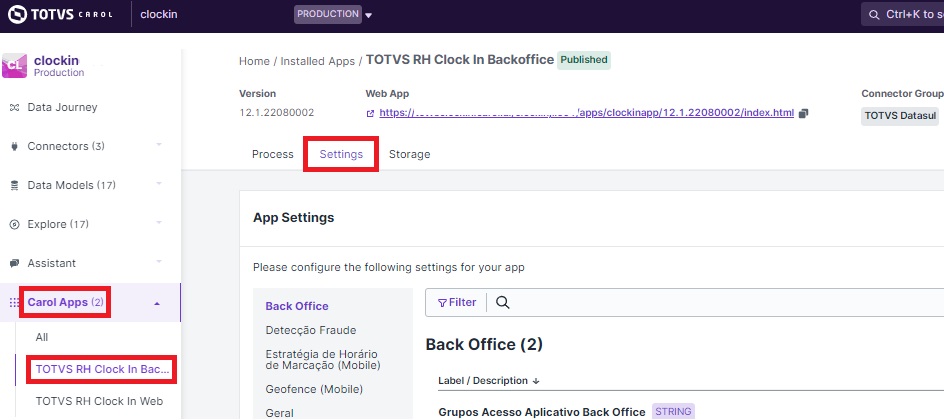Click the STRING type tag
944x420 pixels.
(673, 412)
